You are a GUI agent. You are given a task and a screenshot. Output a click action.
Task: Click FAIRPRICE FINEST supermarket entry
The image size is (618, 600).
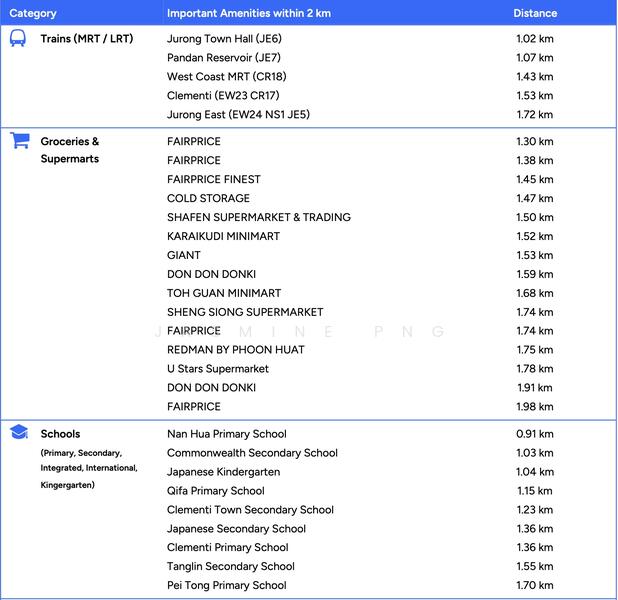point(214,179)
